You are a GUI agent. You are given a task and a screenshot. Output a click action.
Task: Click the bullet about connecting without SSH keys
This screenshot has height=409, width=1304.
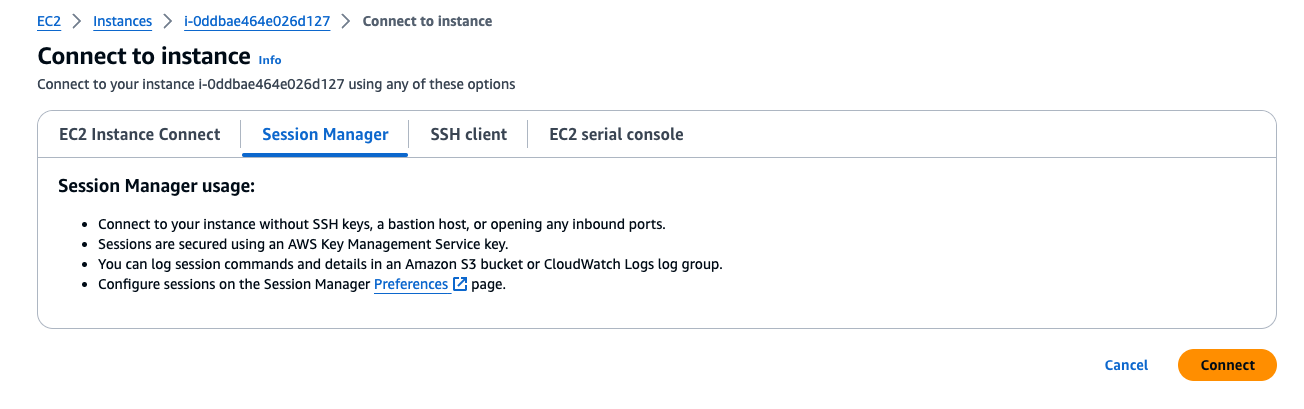tap(381, 224)
